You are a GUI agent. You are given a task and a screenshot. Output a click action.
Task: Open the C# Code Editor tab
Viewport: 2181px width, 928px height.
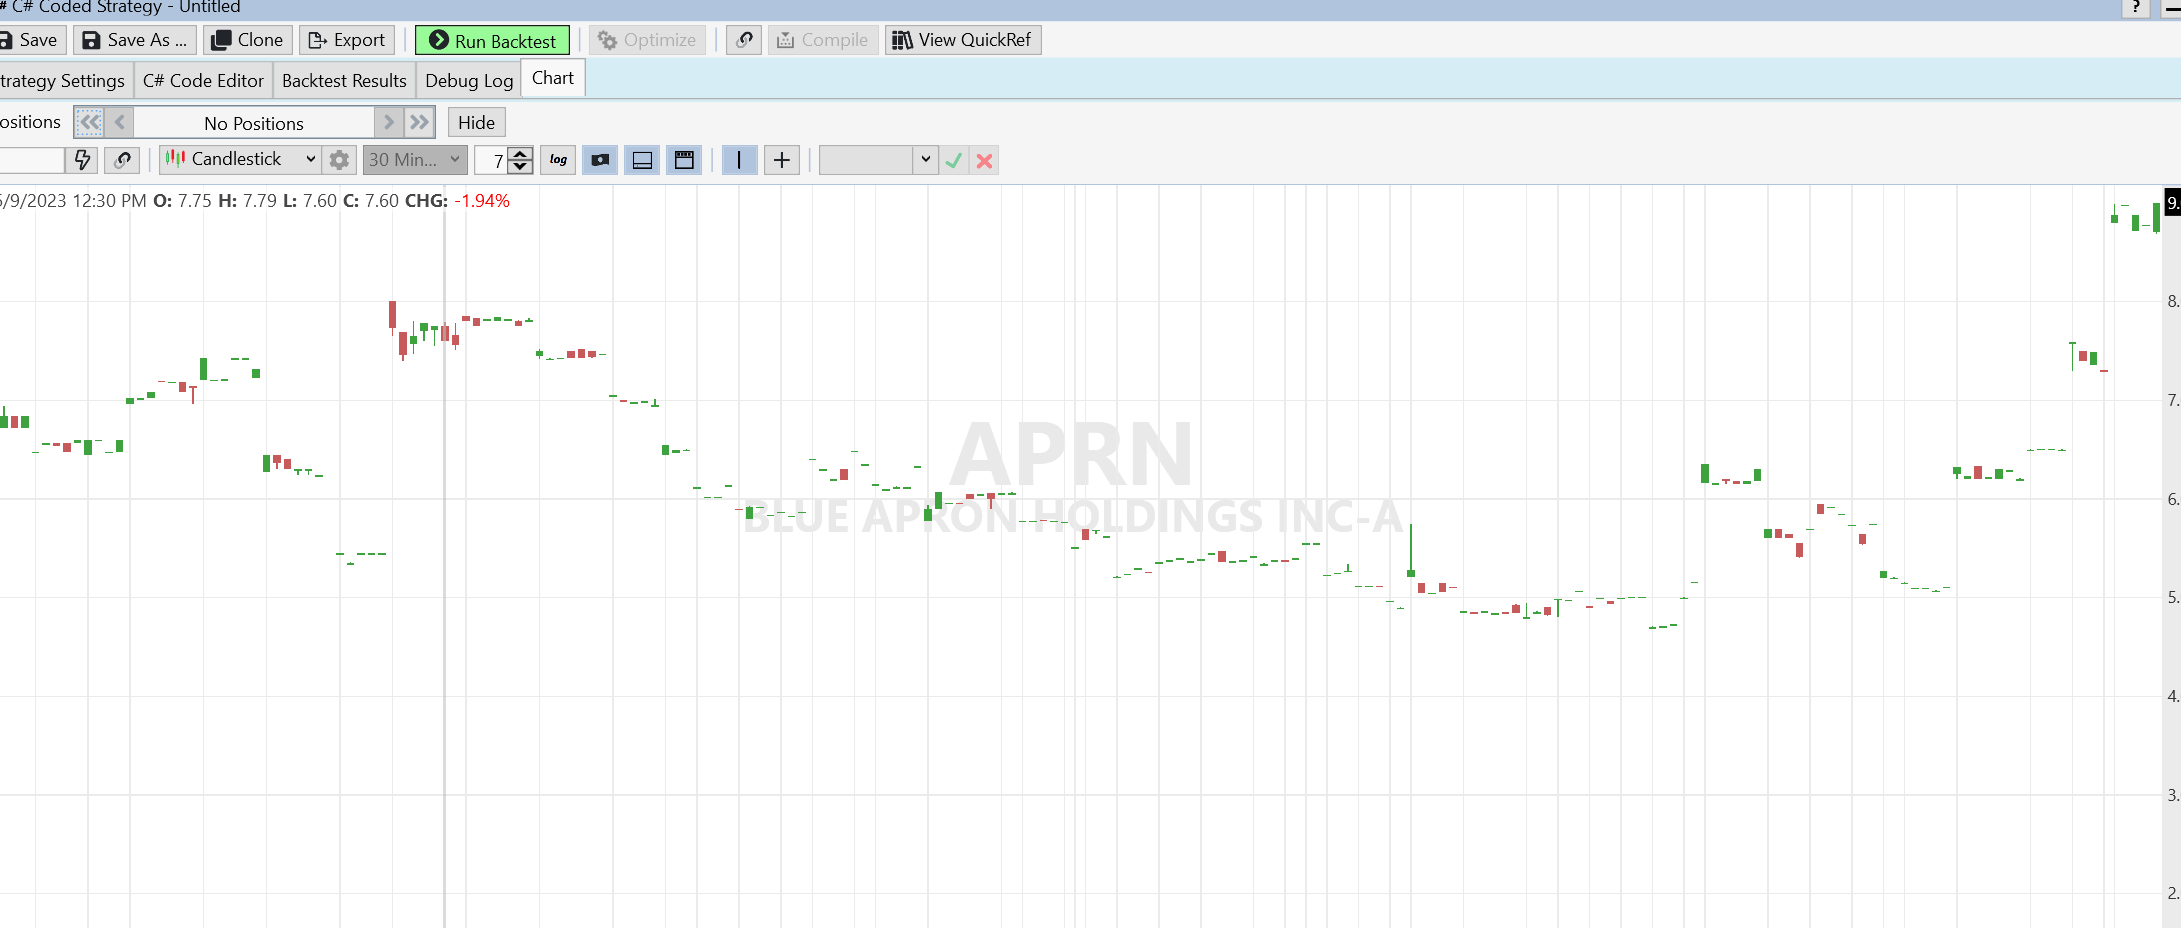point(203,81)
